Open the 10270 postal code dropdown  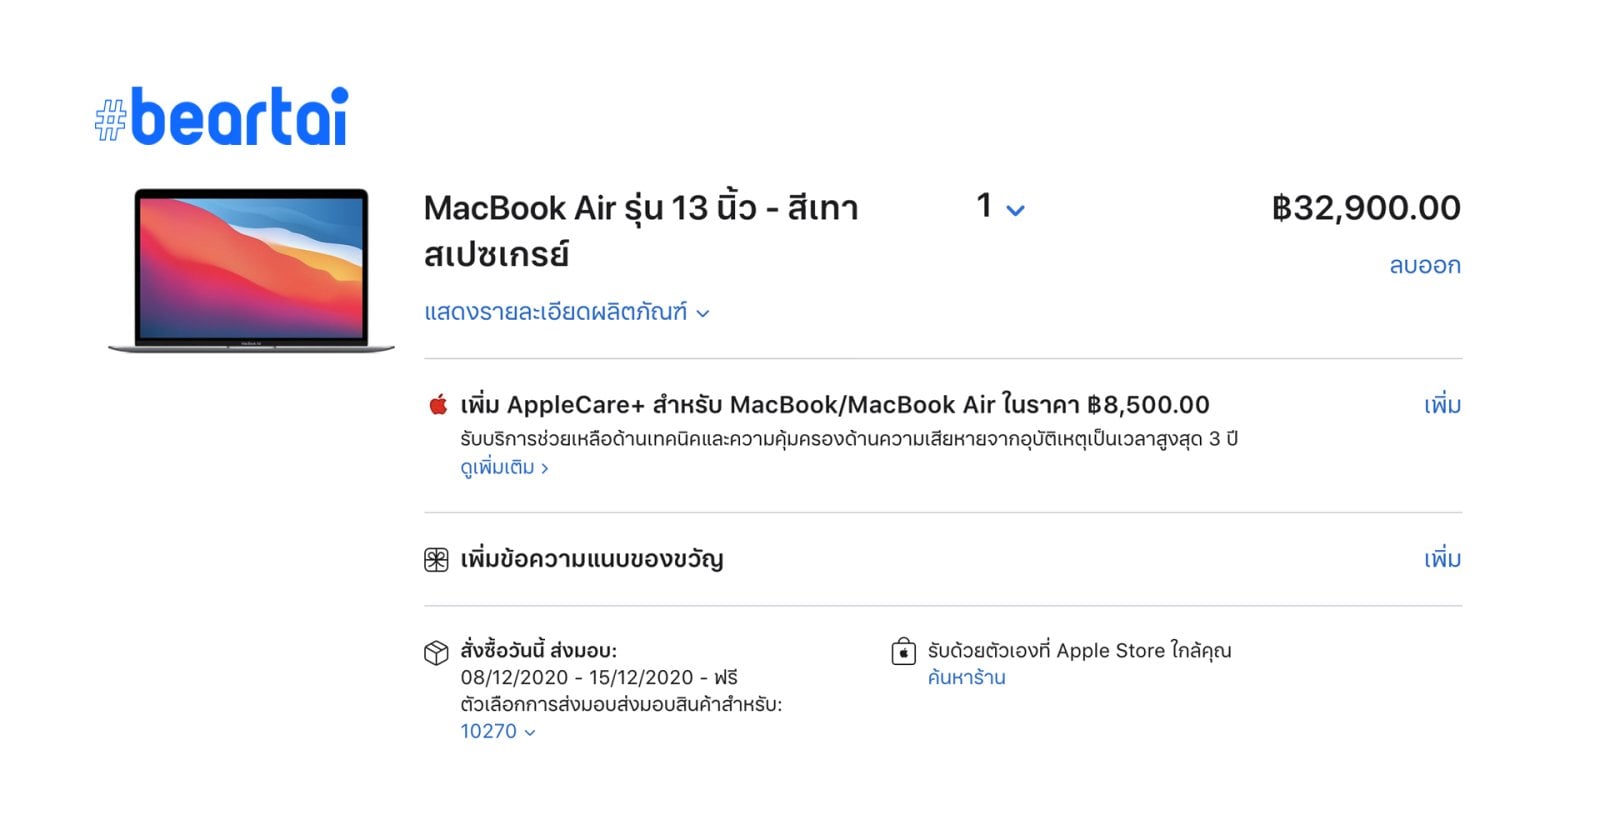coord(497,732)
